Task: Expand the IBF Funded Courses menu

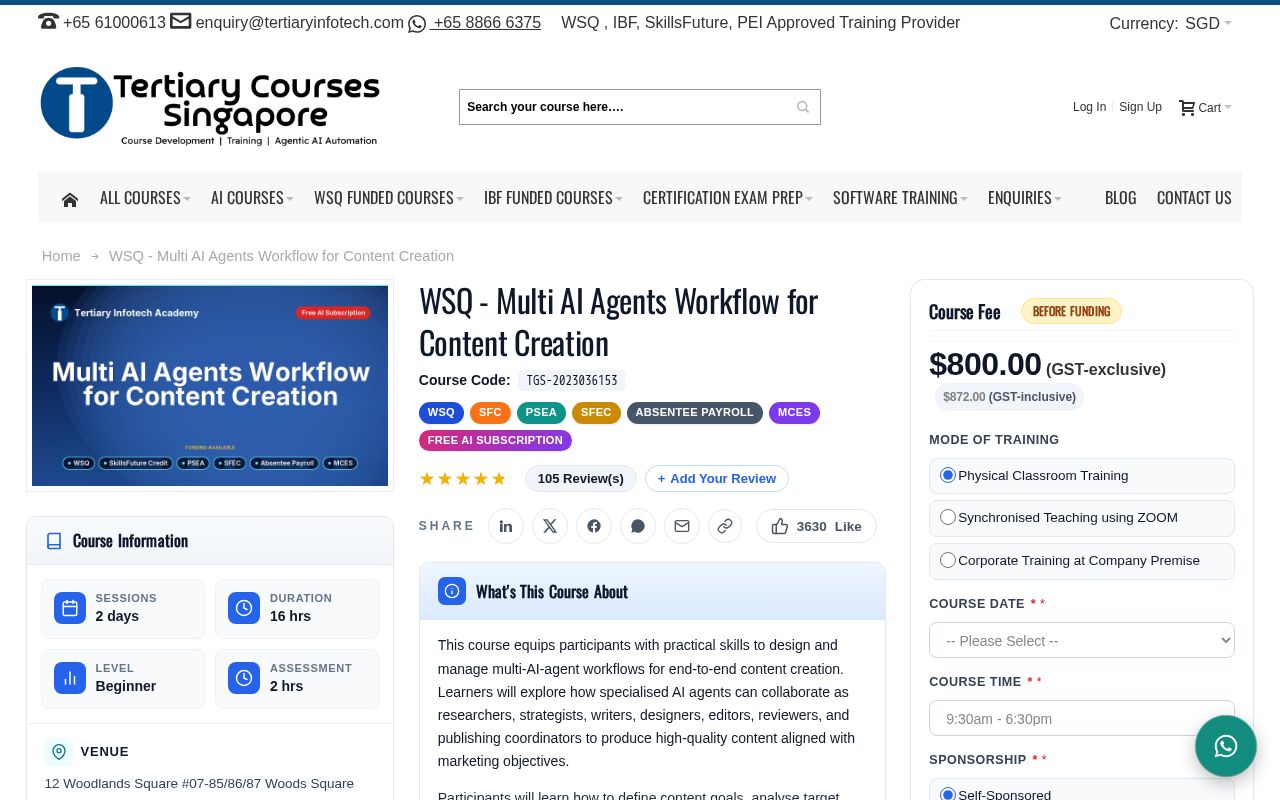Action: [553, 198]
